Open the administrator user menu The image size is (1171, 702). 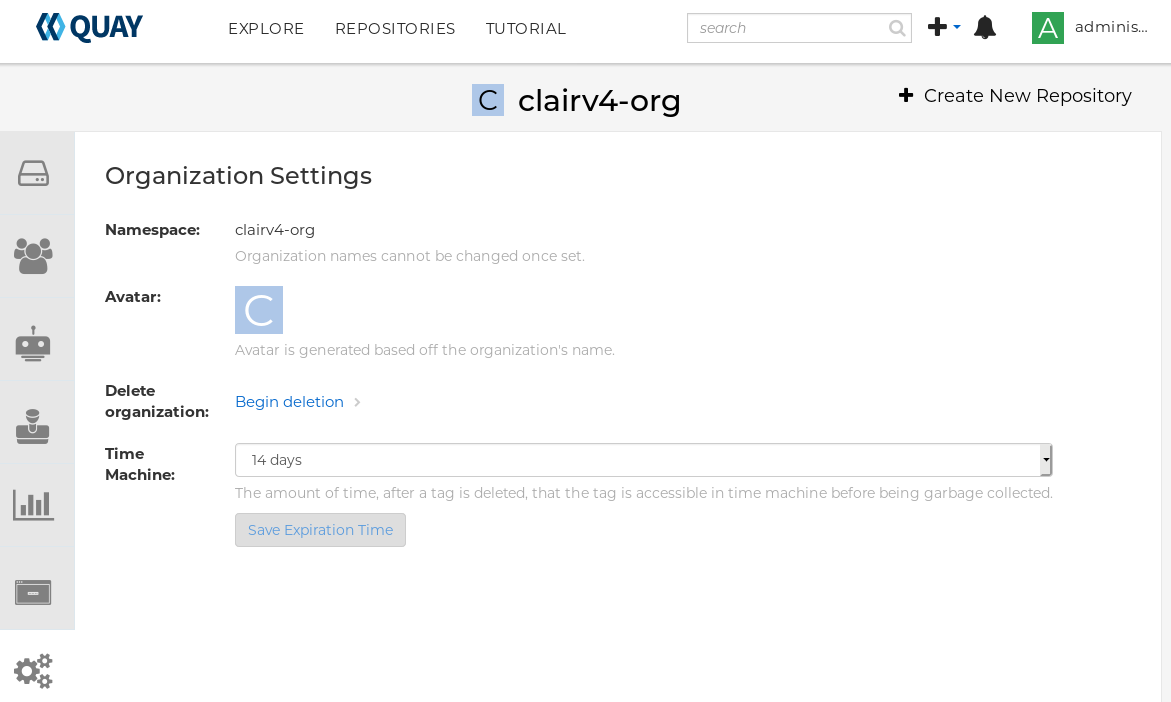tap(1090, 28)
